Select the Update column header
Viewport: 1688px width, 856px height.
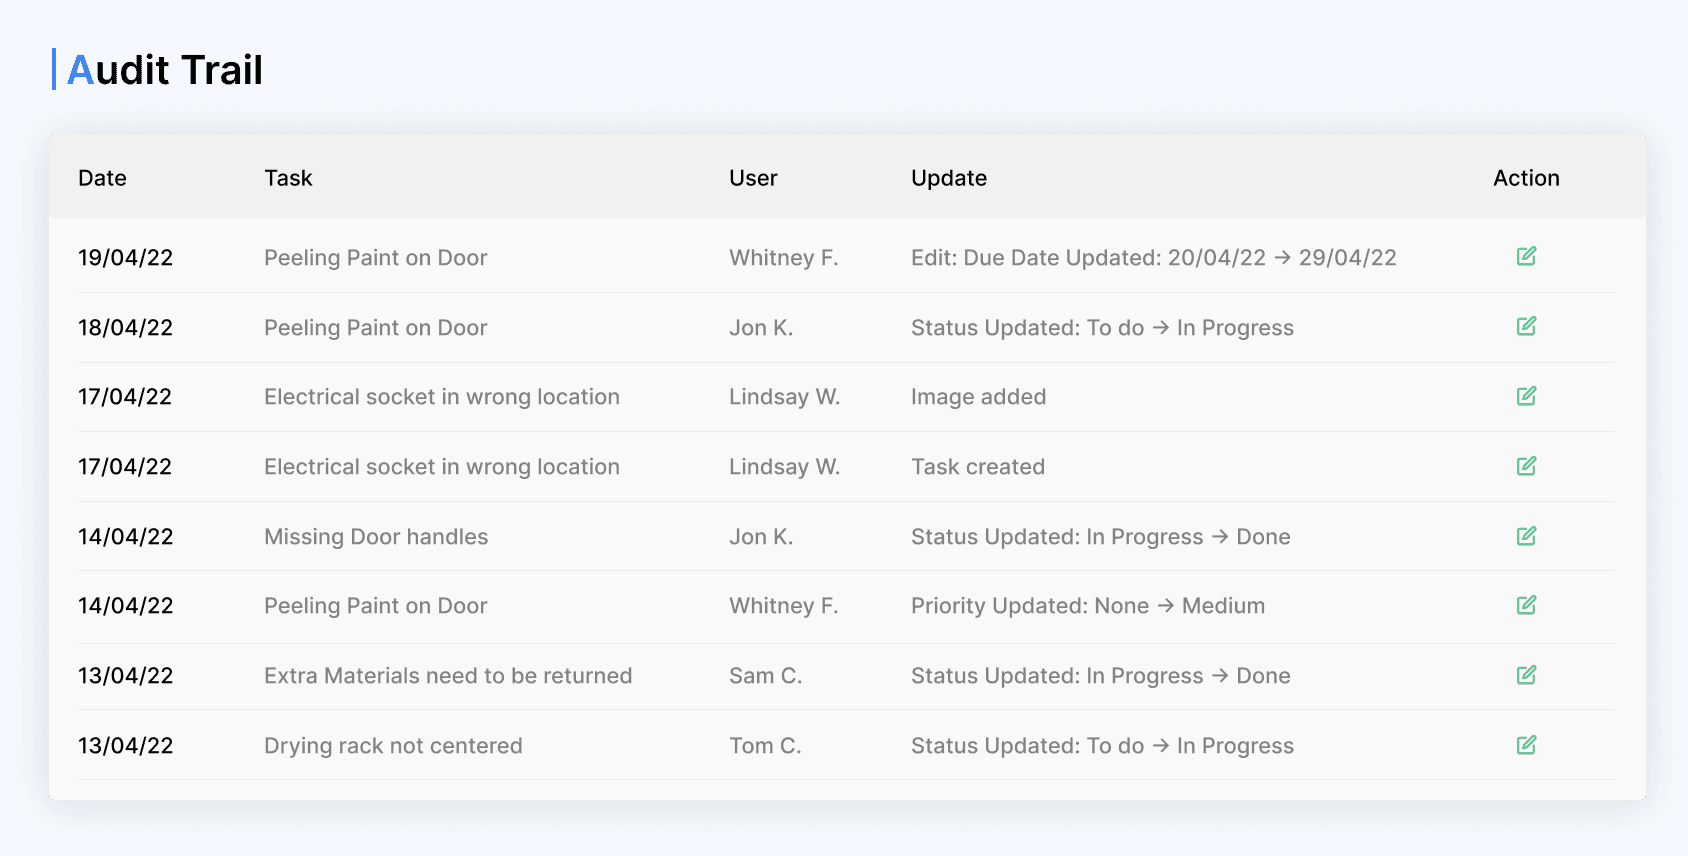click(949, 178)
